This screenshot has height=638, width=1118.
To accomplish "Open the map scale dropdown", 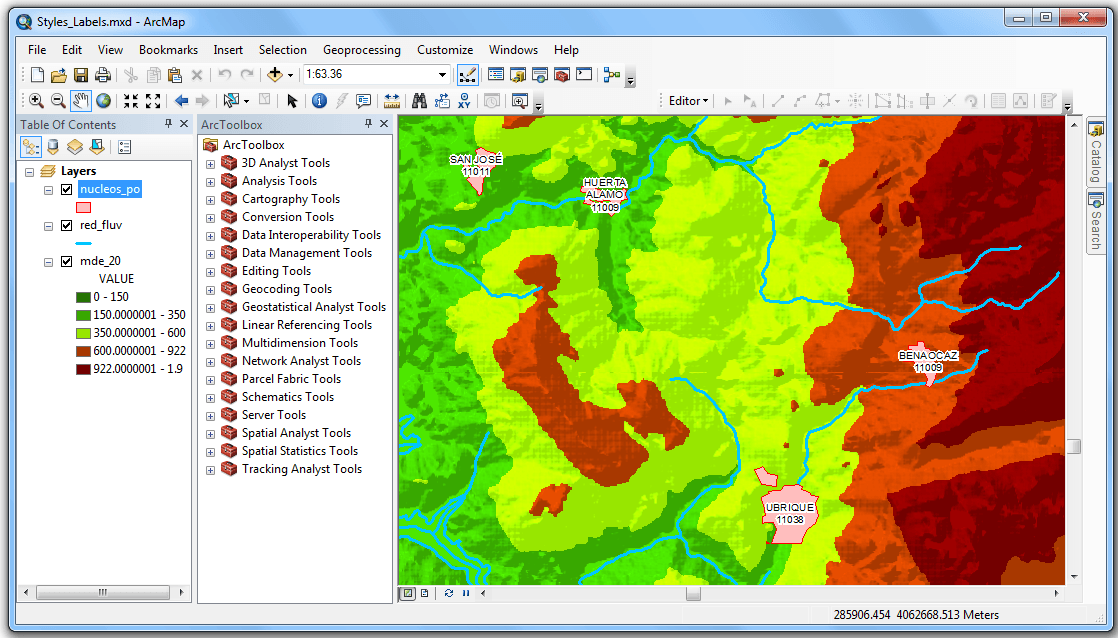I will tap(443, 75).
